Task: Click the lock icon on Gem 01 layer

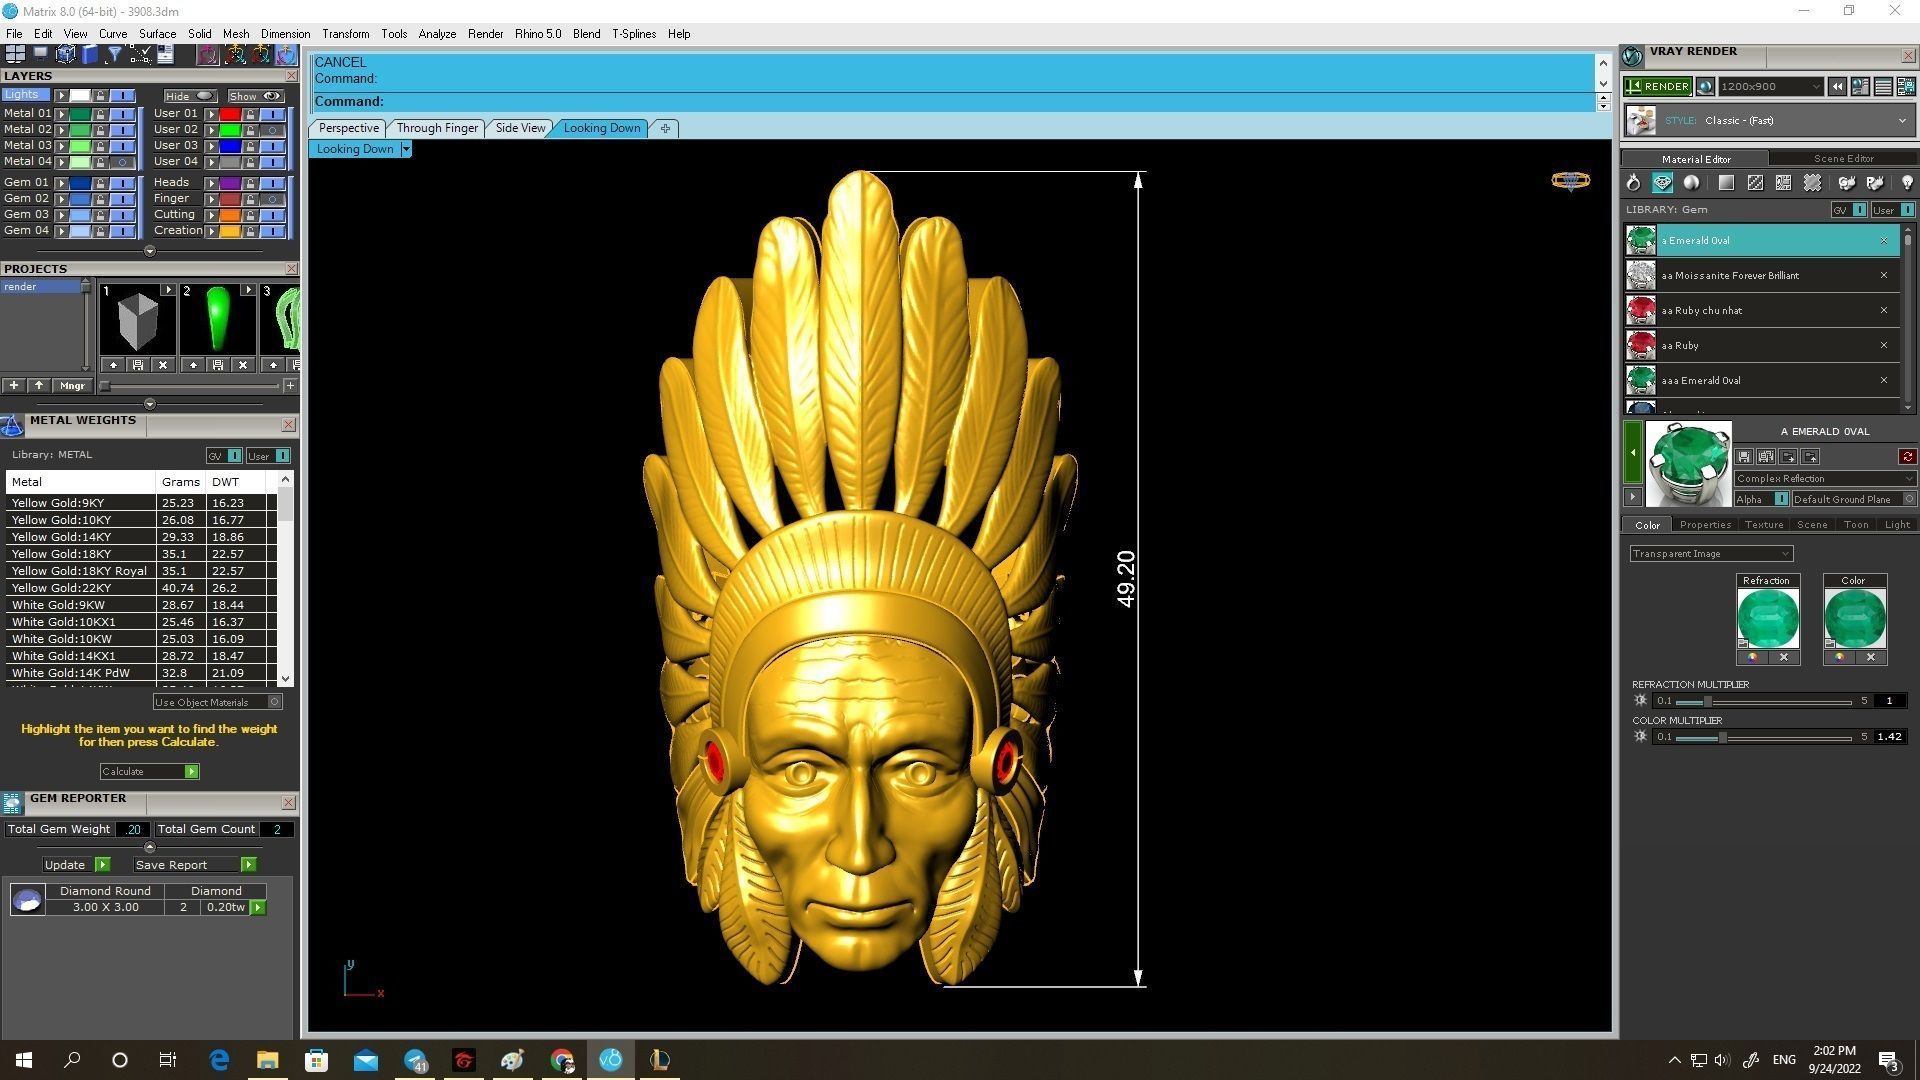Action: (100, 183)
